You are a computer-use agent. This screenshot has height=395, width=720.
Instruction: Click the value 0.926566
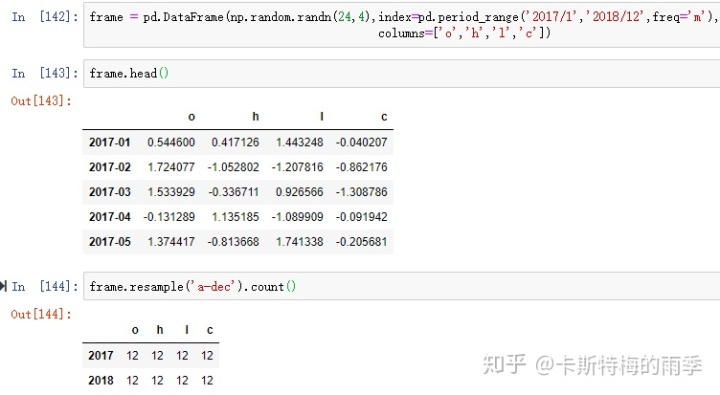tap(299, 192)
